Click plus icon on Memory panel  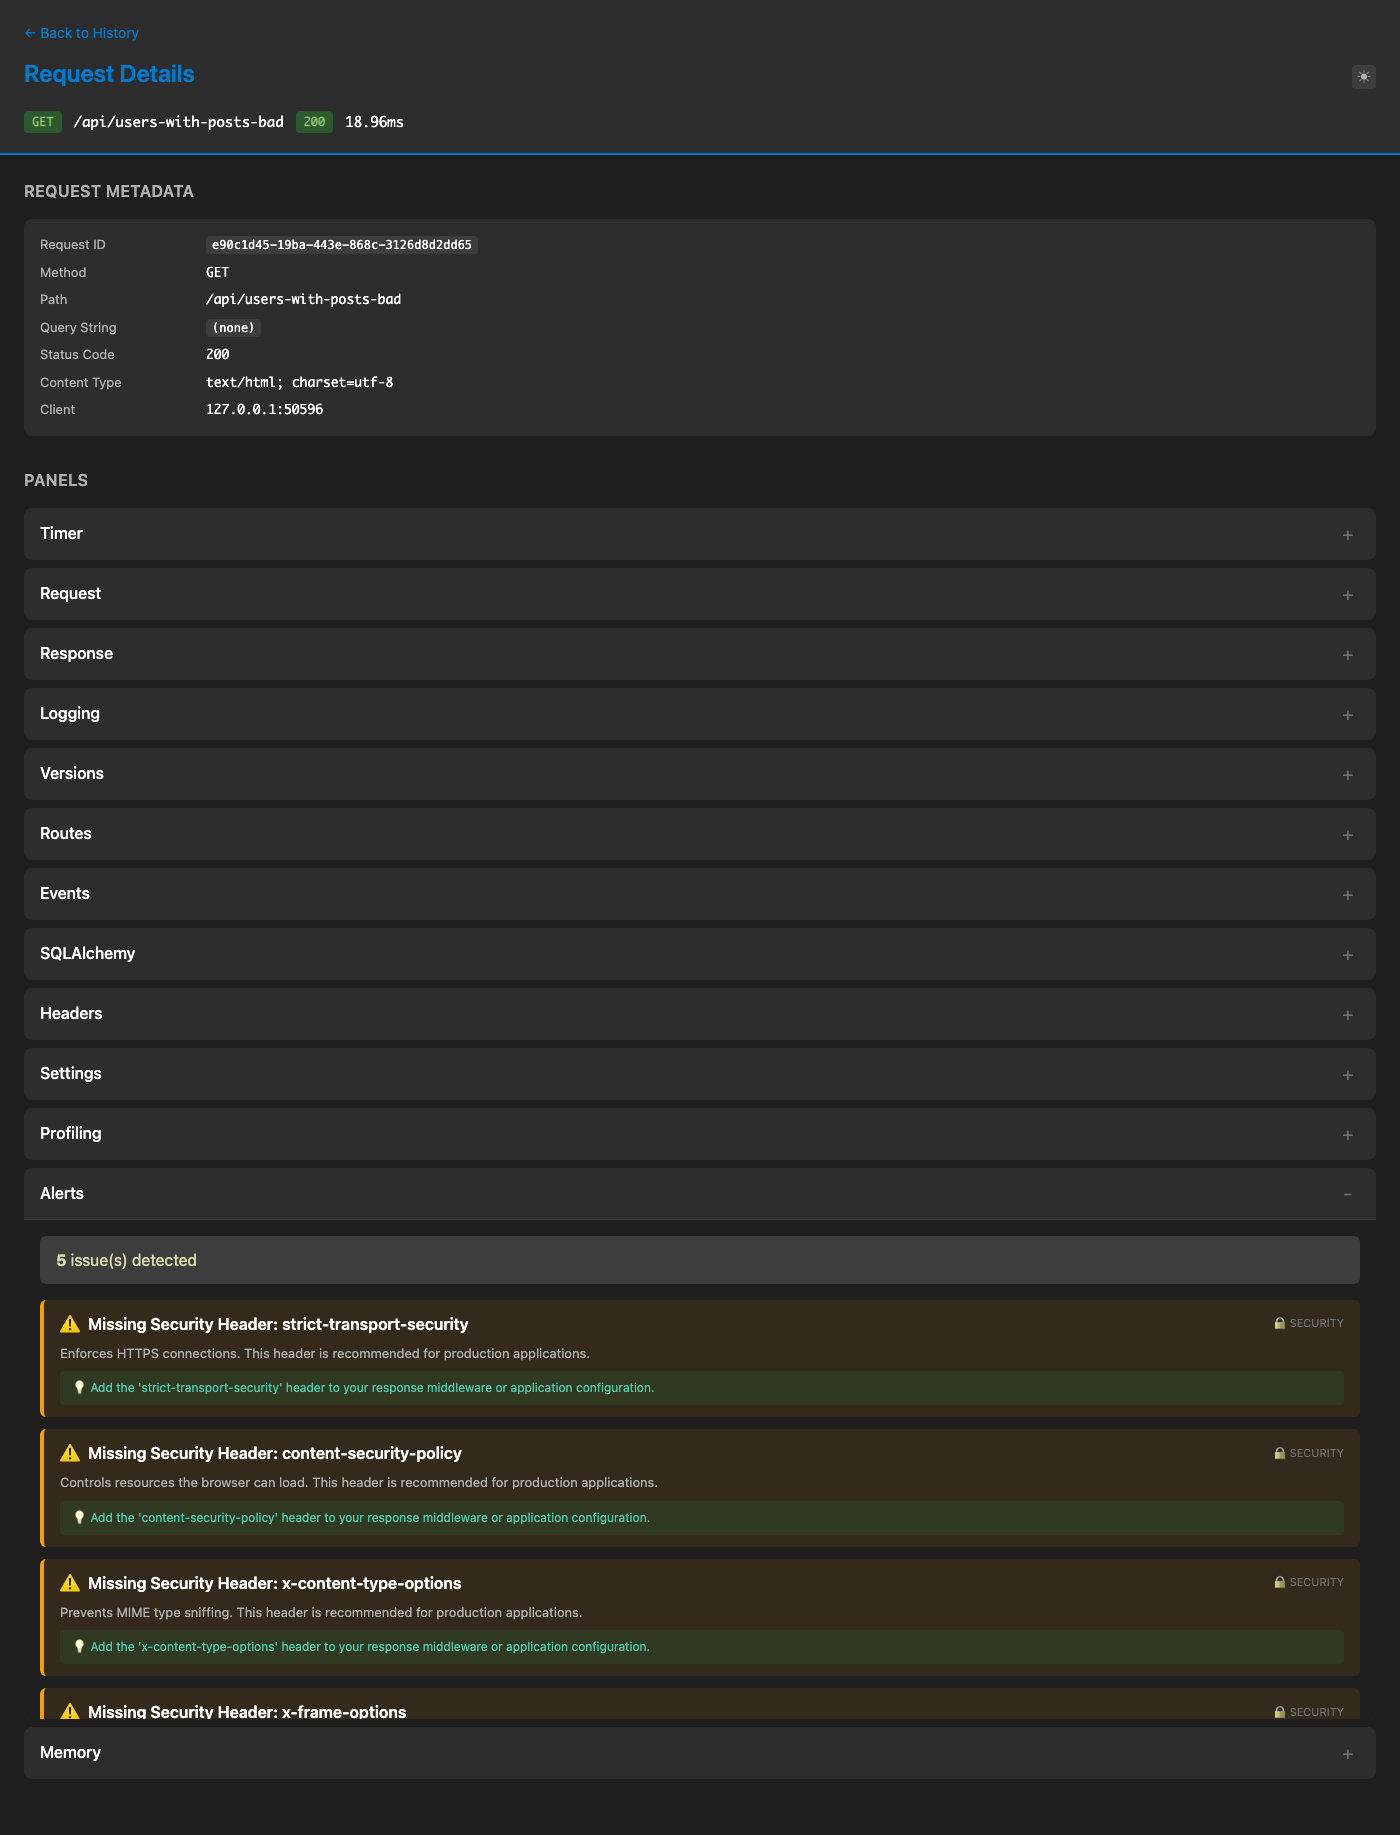pyautogui.click(x=1347, y=1754)
